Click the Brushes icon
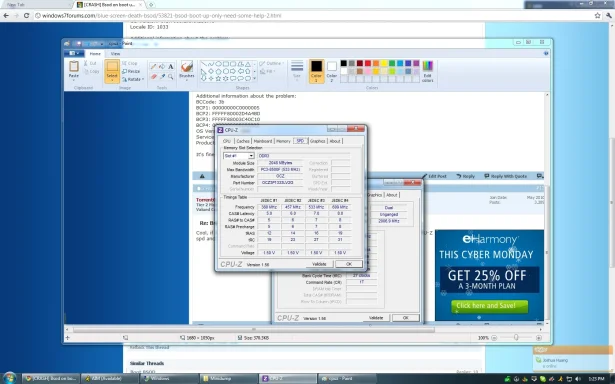Viewport: 615px width, 384px height. click(x=187, y=66)
